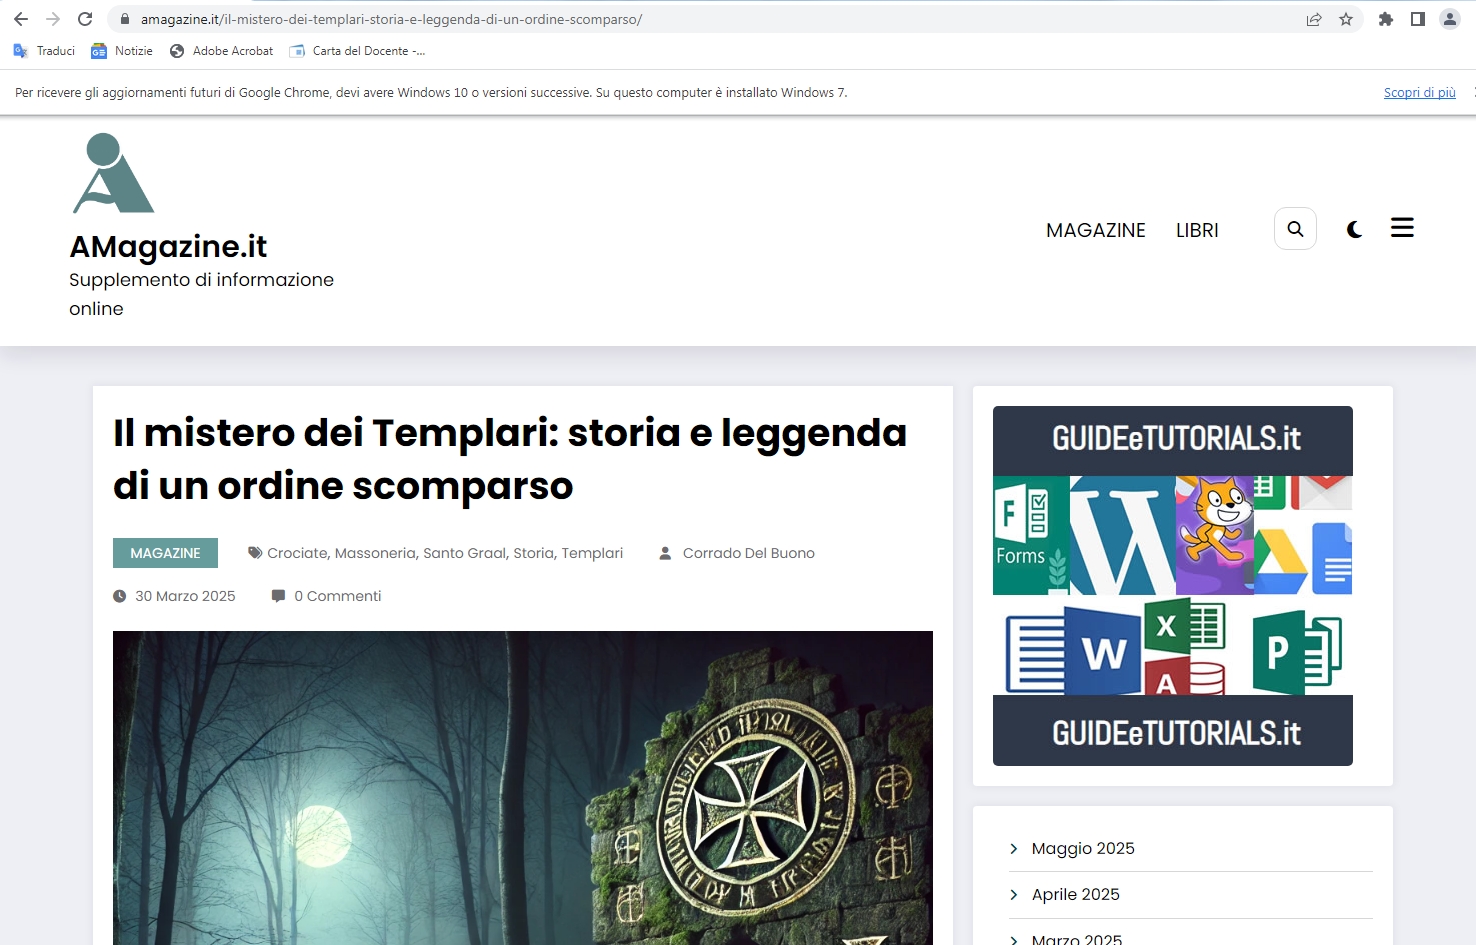Click the GUIDEeTUTORIALS.it banner image
The width and height of the screenshot is (1476, 945).
coord(1172,585)
